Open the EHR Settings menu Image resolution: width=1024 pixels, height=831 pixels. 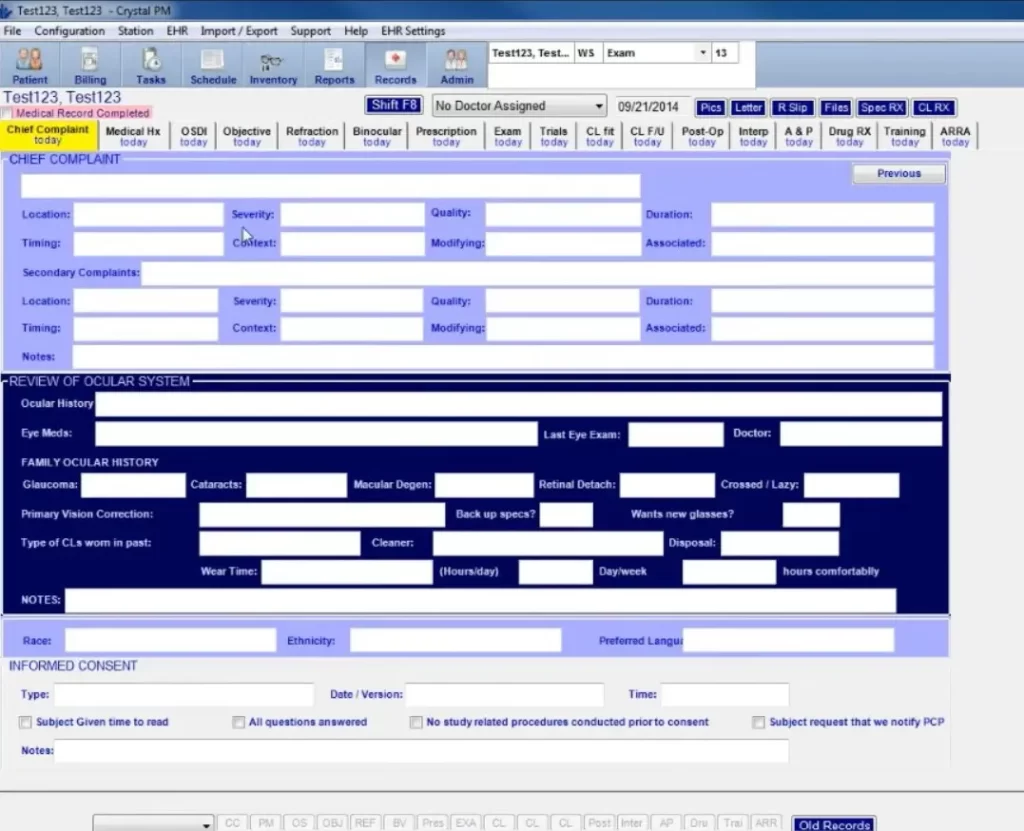[x=413, y=31]
